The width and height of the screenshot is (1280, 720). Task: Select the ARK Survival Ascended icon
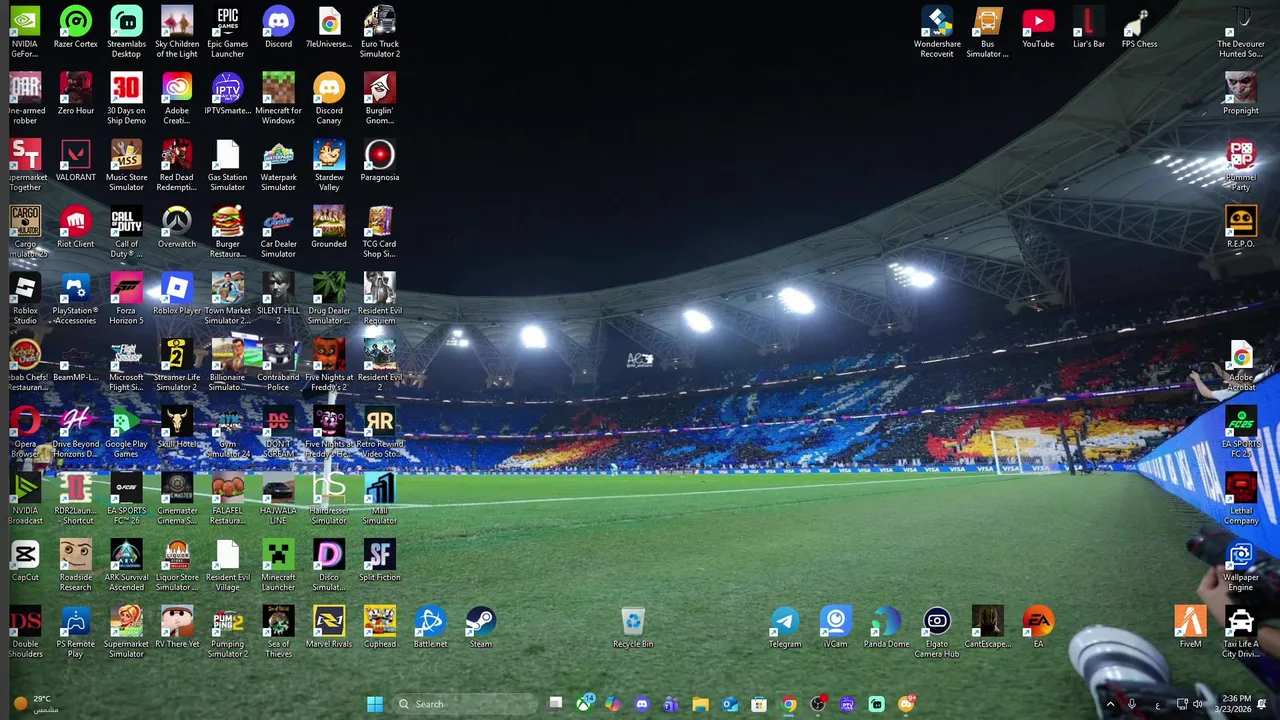pyautogui.click(x=126, y=566)
